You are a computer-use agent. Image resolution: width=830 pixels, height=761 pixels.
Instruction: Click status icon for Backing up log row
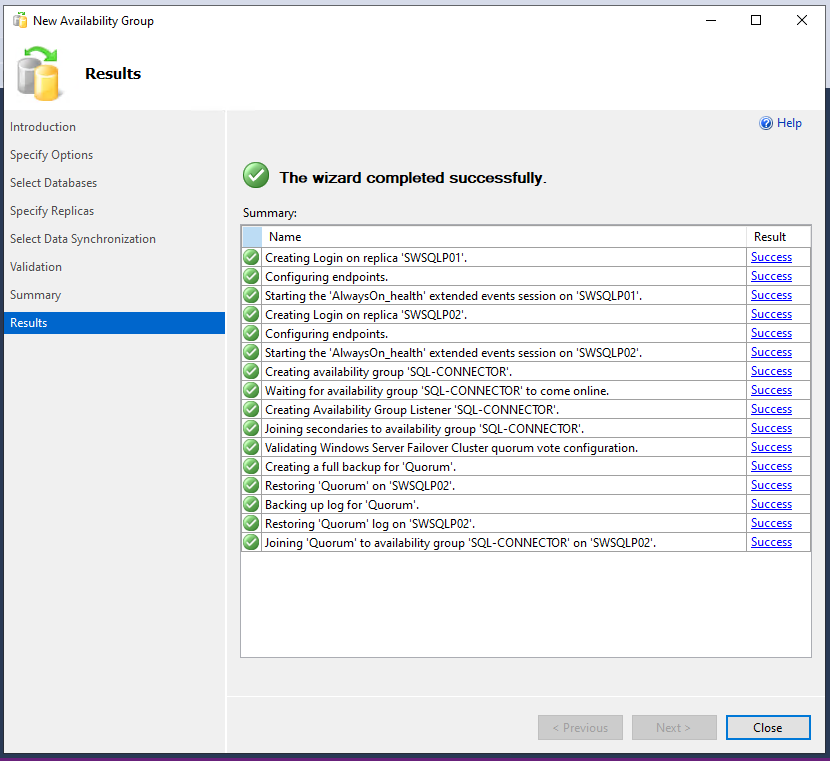251,504
